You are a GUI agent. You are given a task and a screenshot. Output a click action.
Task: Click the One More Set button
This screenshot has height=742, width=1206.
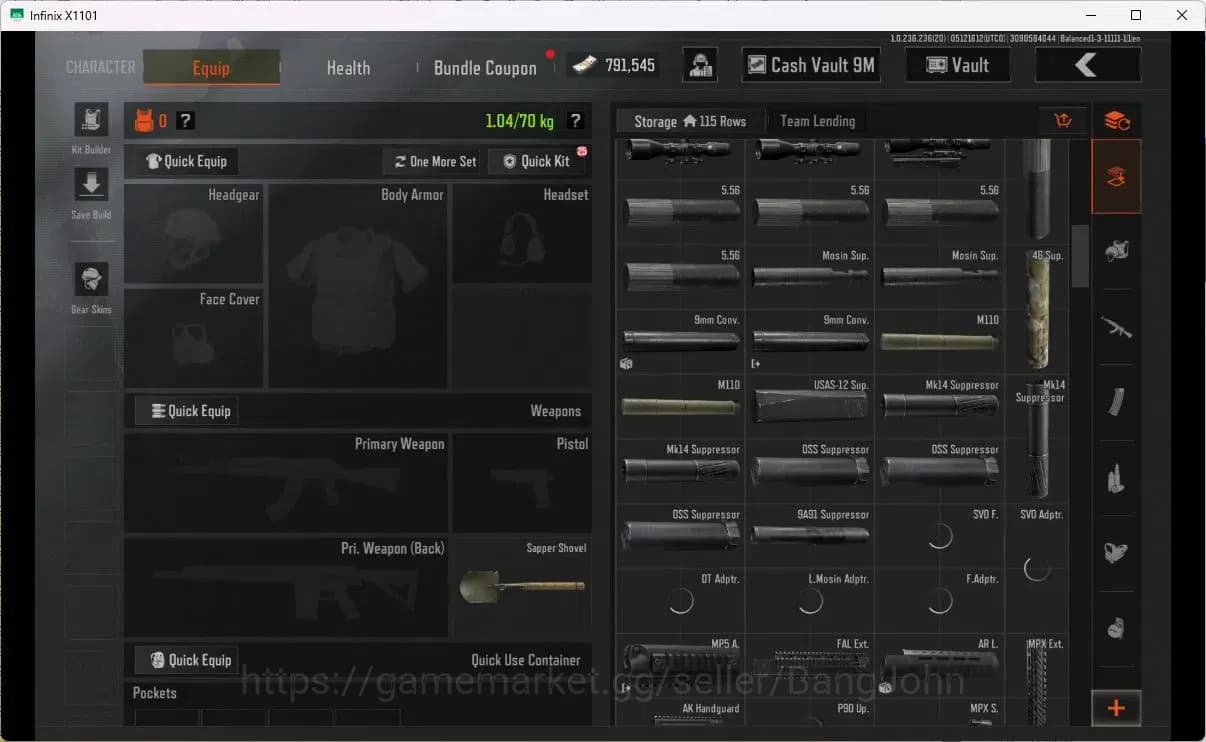tap(435, 161)
